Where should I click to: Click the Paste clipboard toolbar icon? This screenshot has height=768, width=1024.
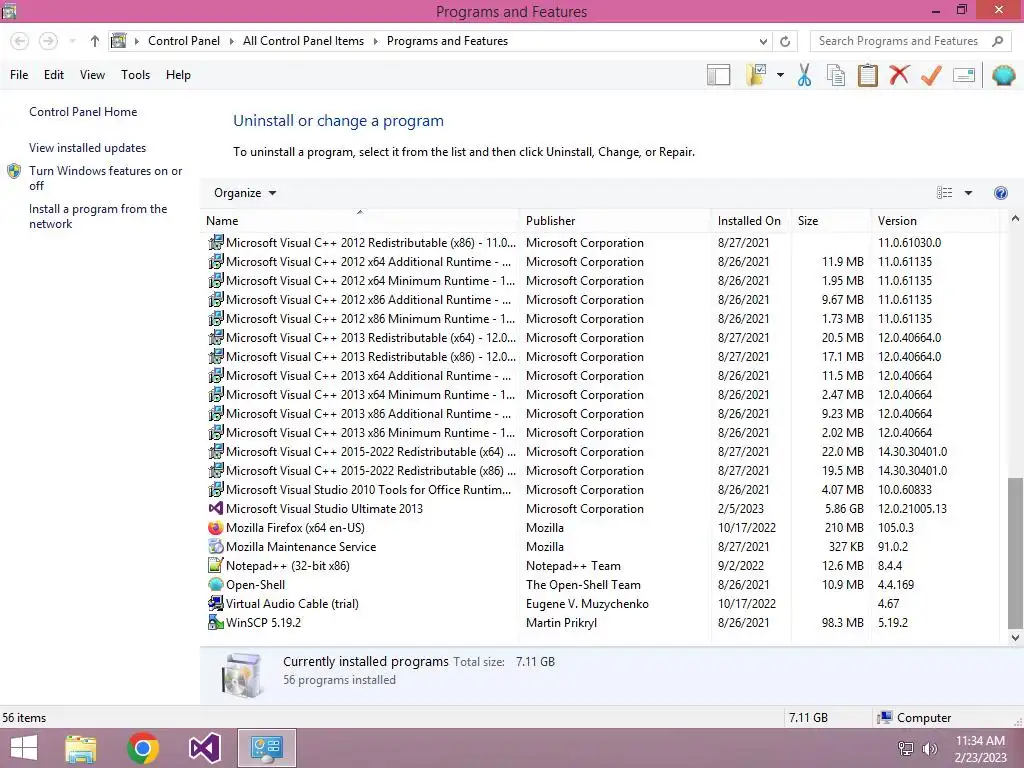(867, 75)
